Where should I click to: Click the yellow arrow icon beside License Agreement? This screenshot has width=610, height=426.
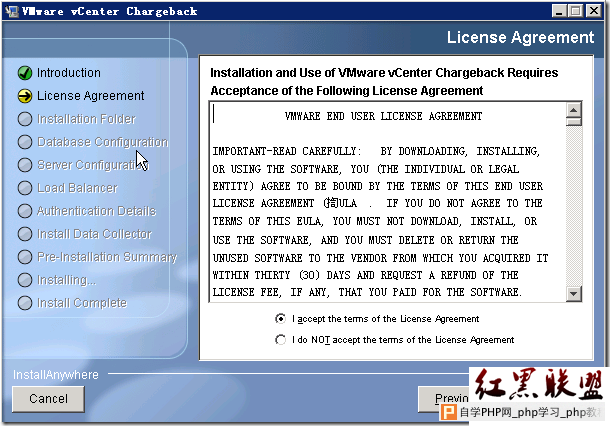pos(25,96)
